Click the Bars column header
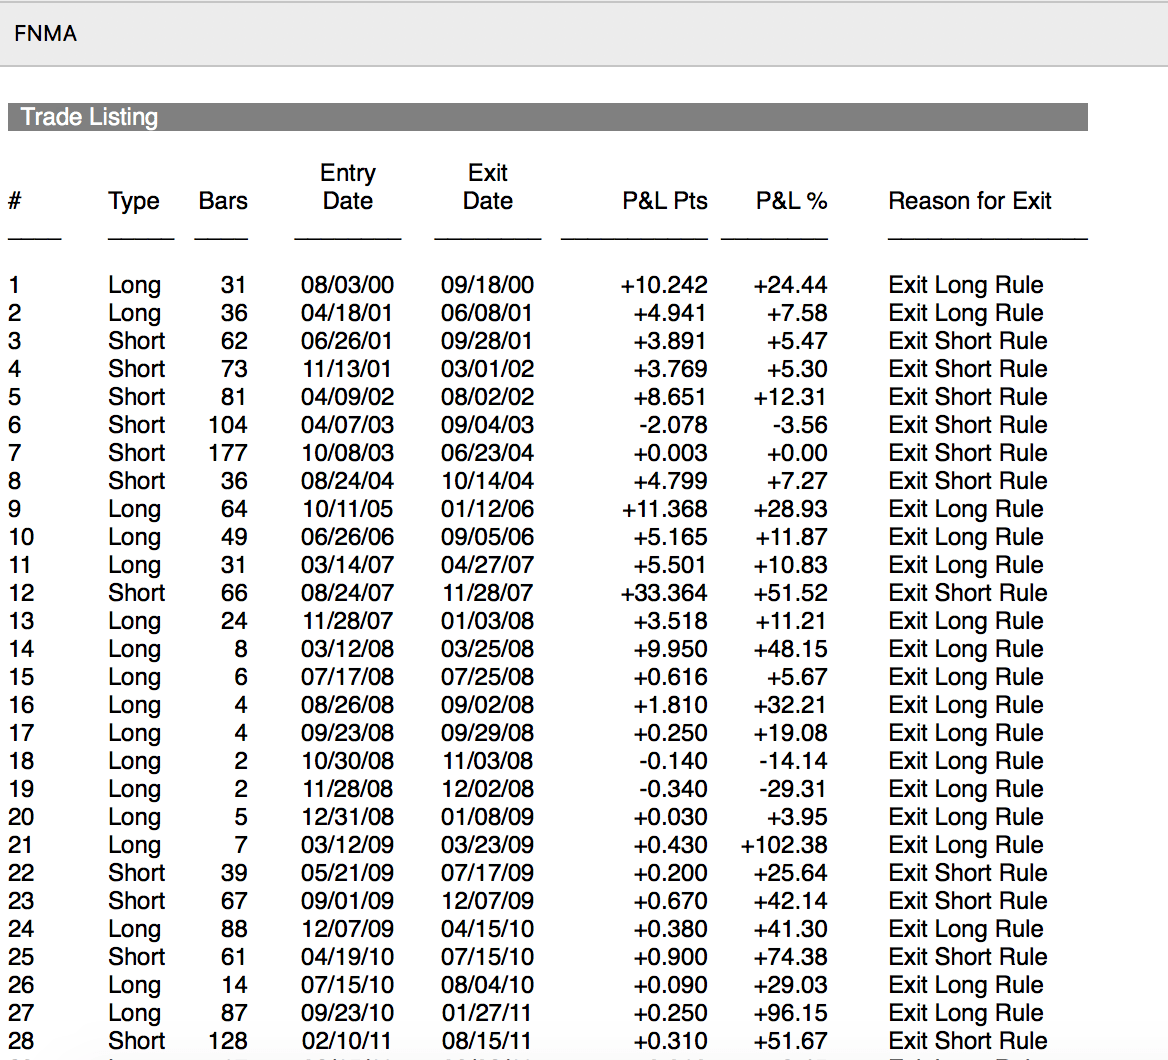Screen dimensions: 1168x1060 coord(223,201)
